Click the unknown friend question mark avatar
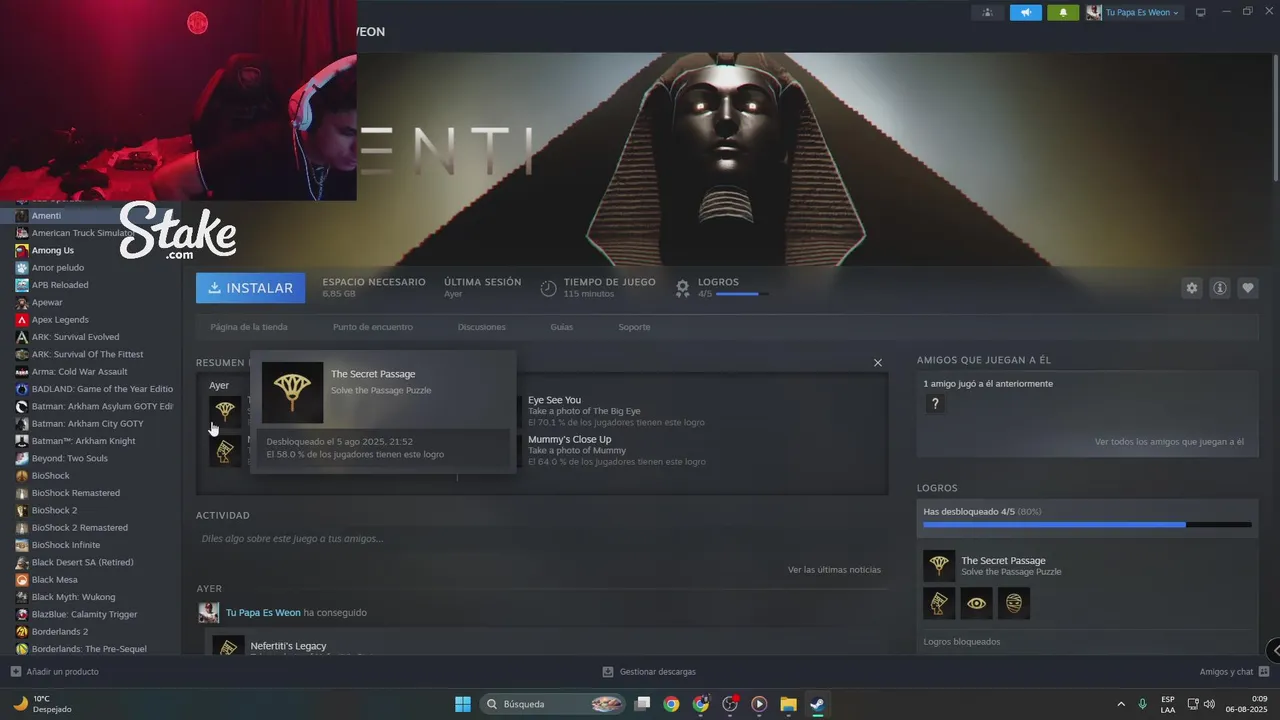This screenshot has width=1280, height=720. [935, 404]
